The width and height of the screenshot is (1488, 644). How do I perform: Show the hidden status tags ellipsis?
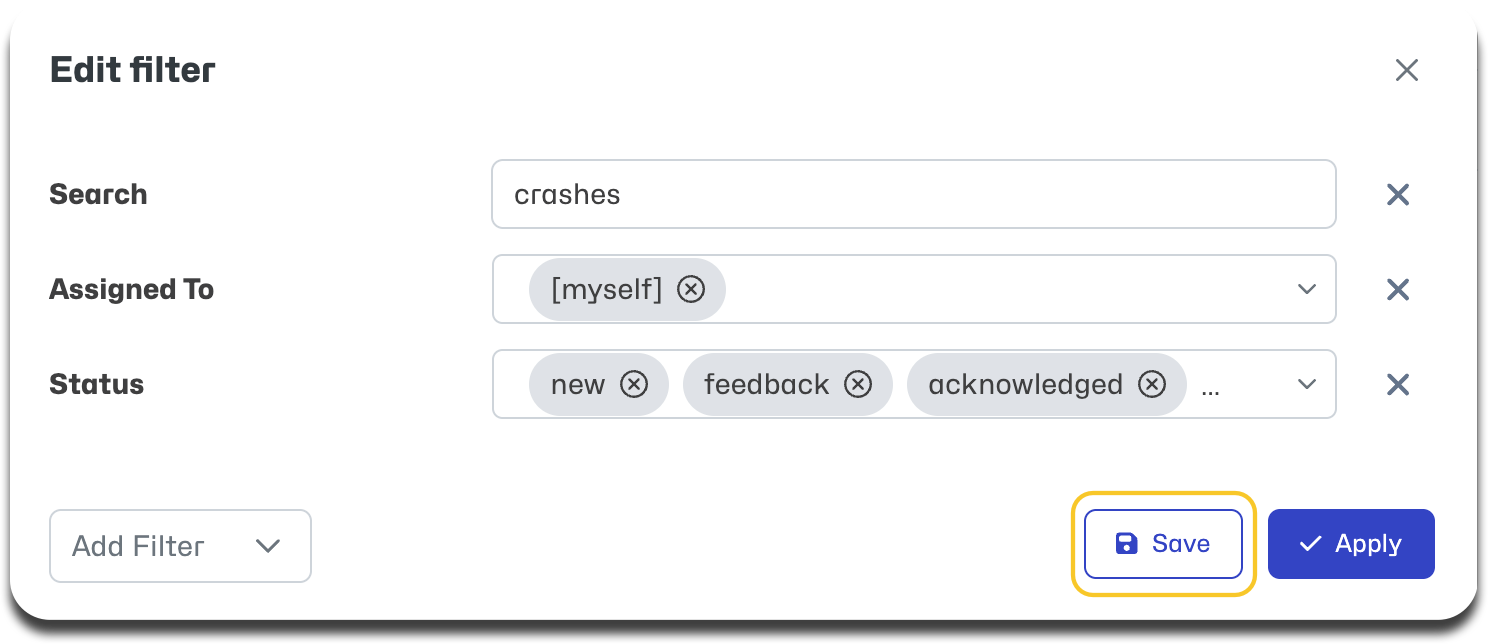coord(1210,389)
